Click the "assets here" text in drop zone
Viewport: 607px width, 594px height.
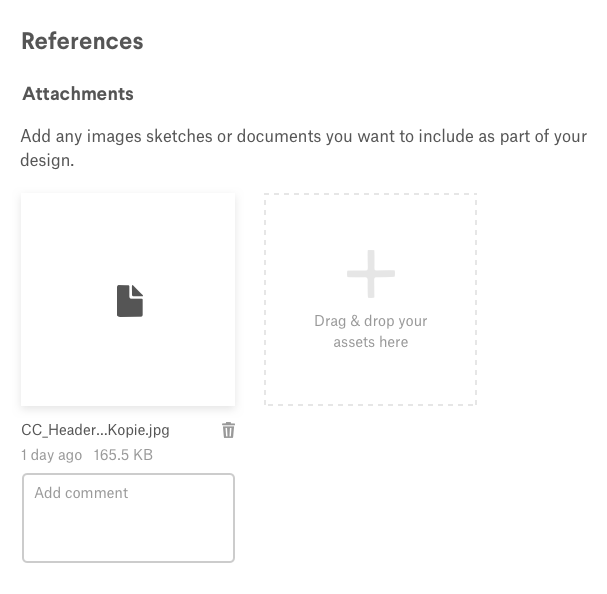click(x=370, y=342)
